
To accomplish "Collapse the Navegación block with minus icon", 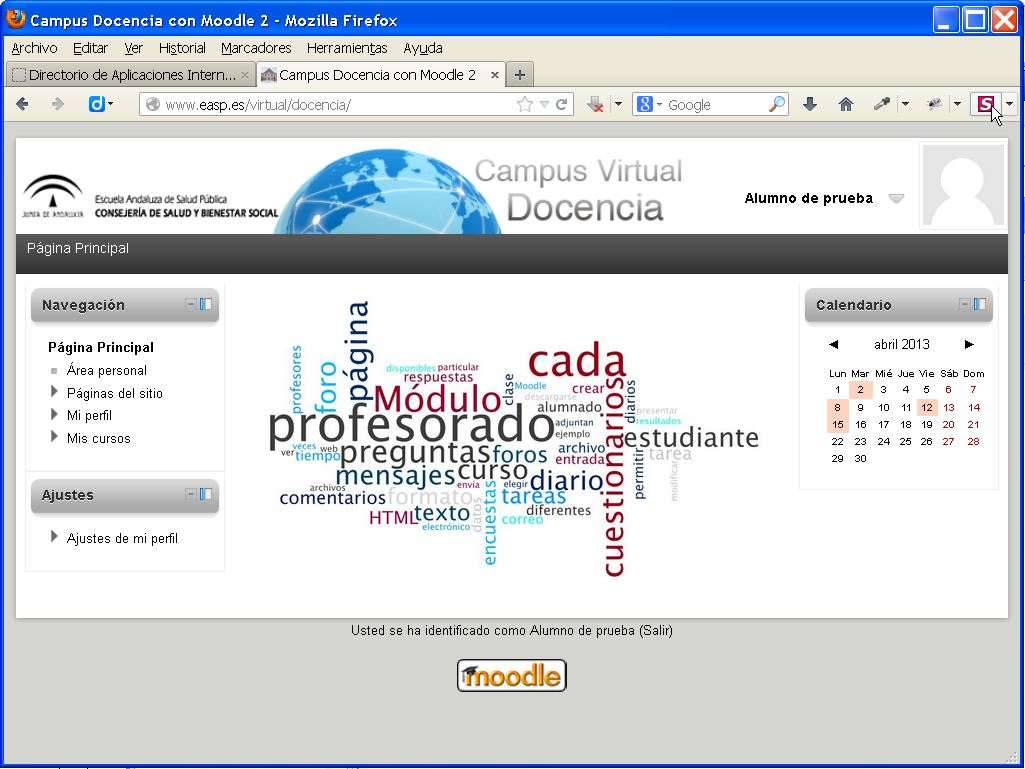I will click(191, 304).
